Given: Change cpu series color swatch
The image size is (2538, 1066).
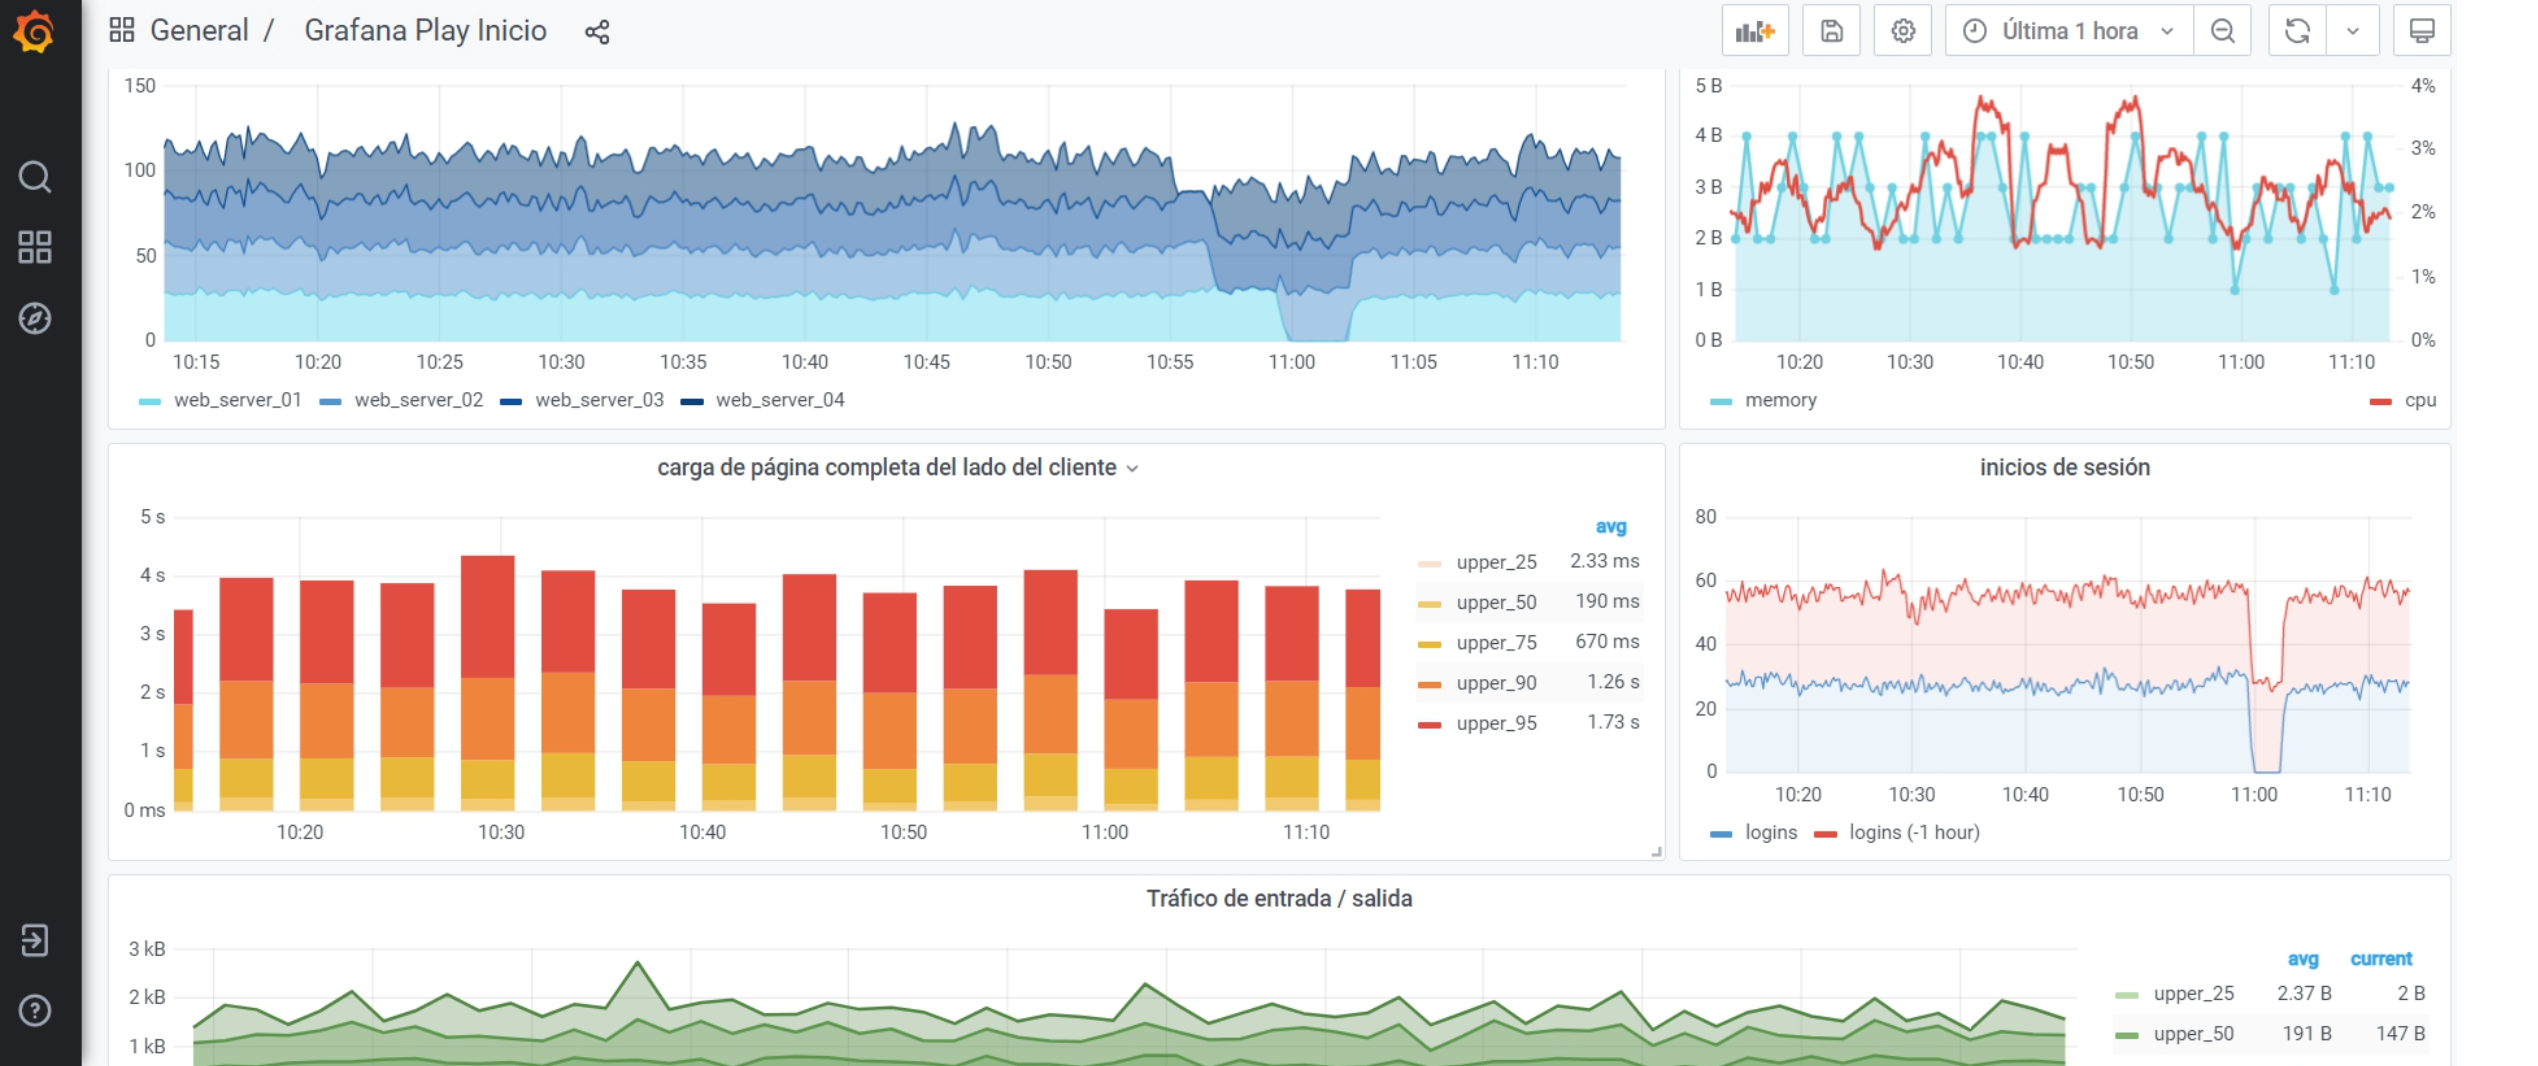Looking at the screenshot, I should [x=2380, y=401].
